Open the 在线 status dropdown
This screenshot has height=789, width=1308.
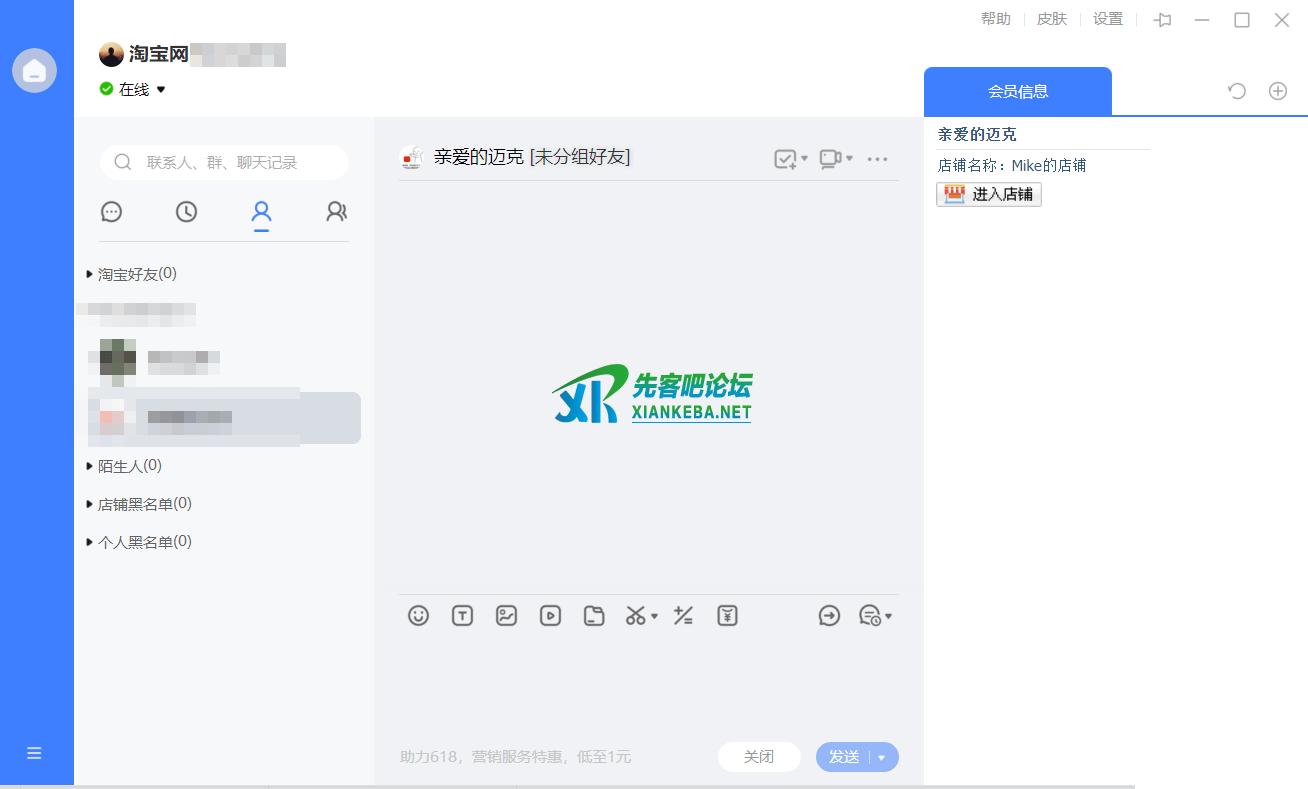(160, 90)
